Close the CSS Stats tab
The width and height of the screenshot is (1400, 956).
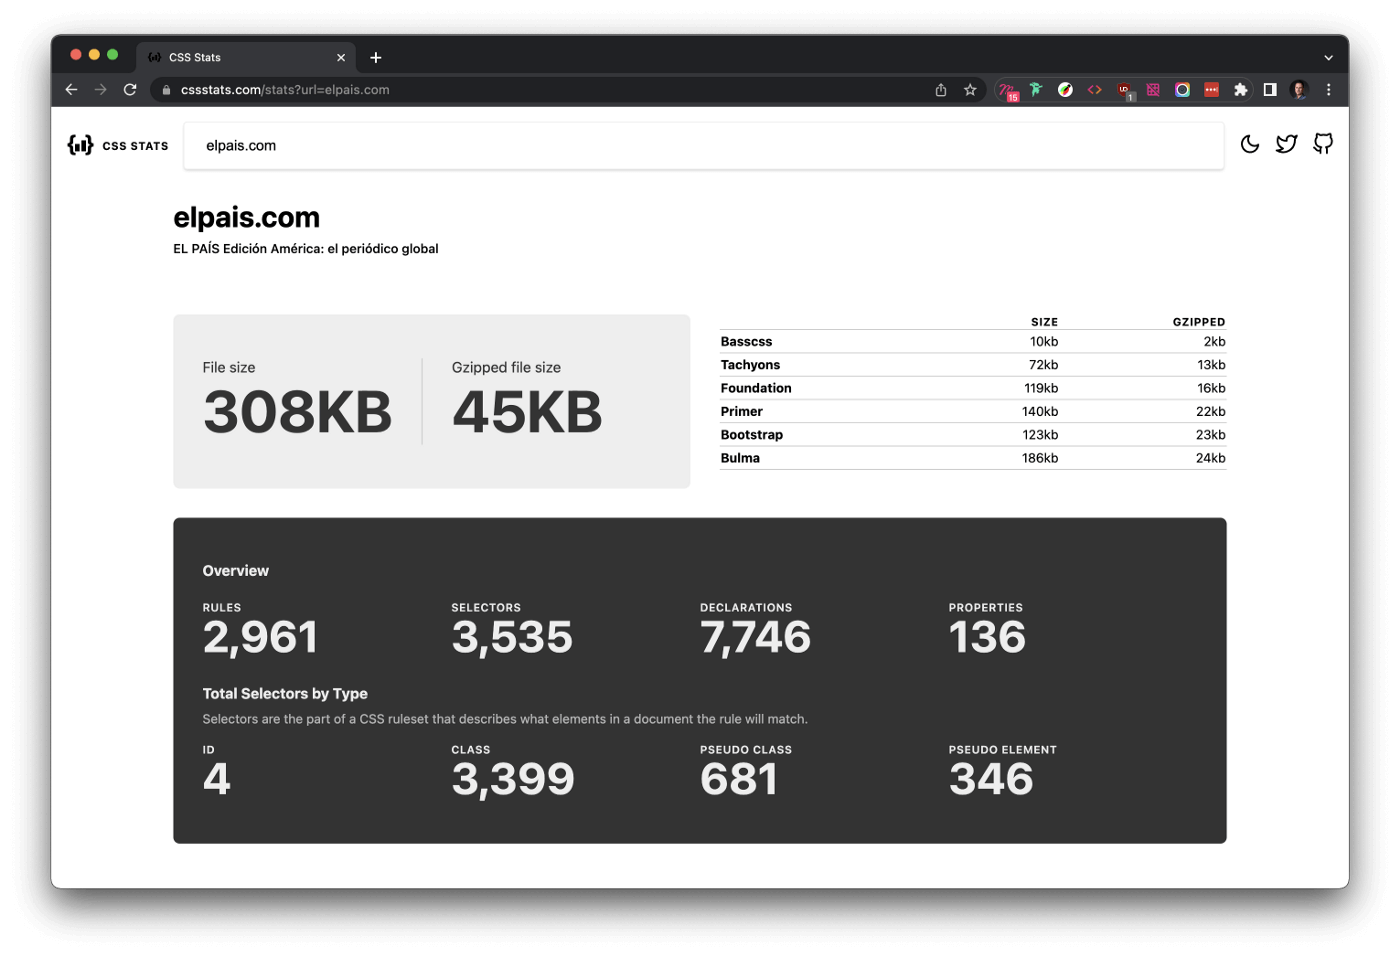click(341, 58)
